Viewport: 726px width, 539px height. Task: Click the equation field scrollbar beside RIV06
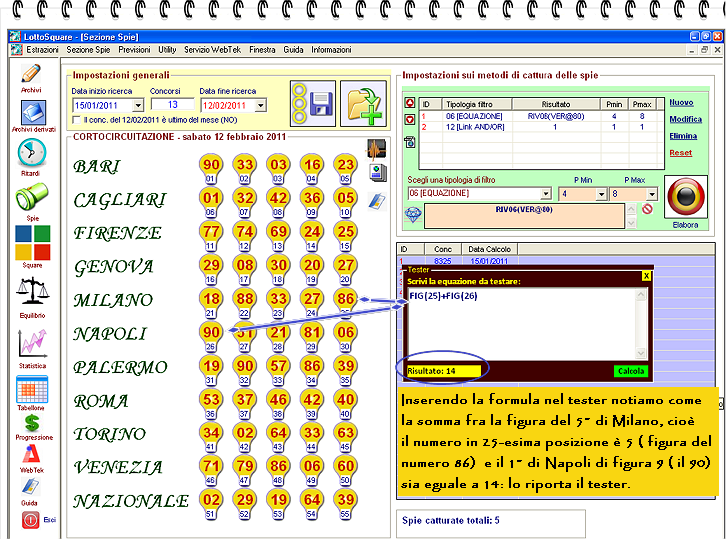click(x=631, y=216)
